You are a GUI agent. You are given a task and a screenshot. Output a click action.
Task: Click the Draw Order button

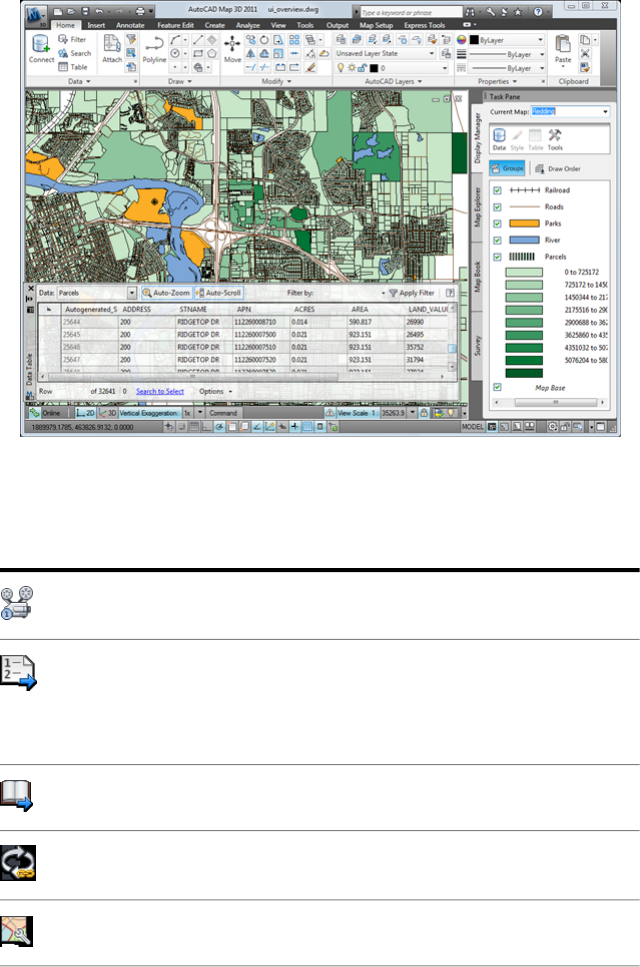pyautogui.click(x=557, y=168)
